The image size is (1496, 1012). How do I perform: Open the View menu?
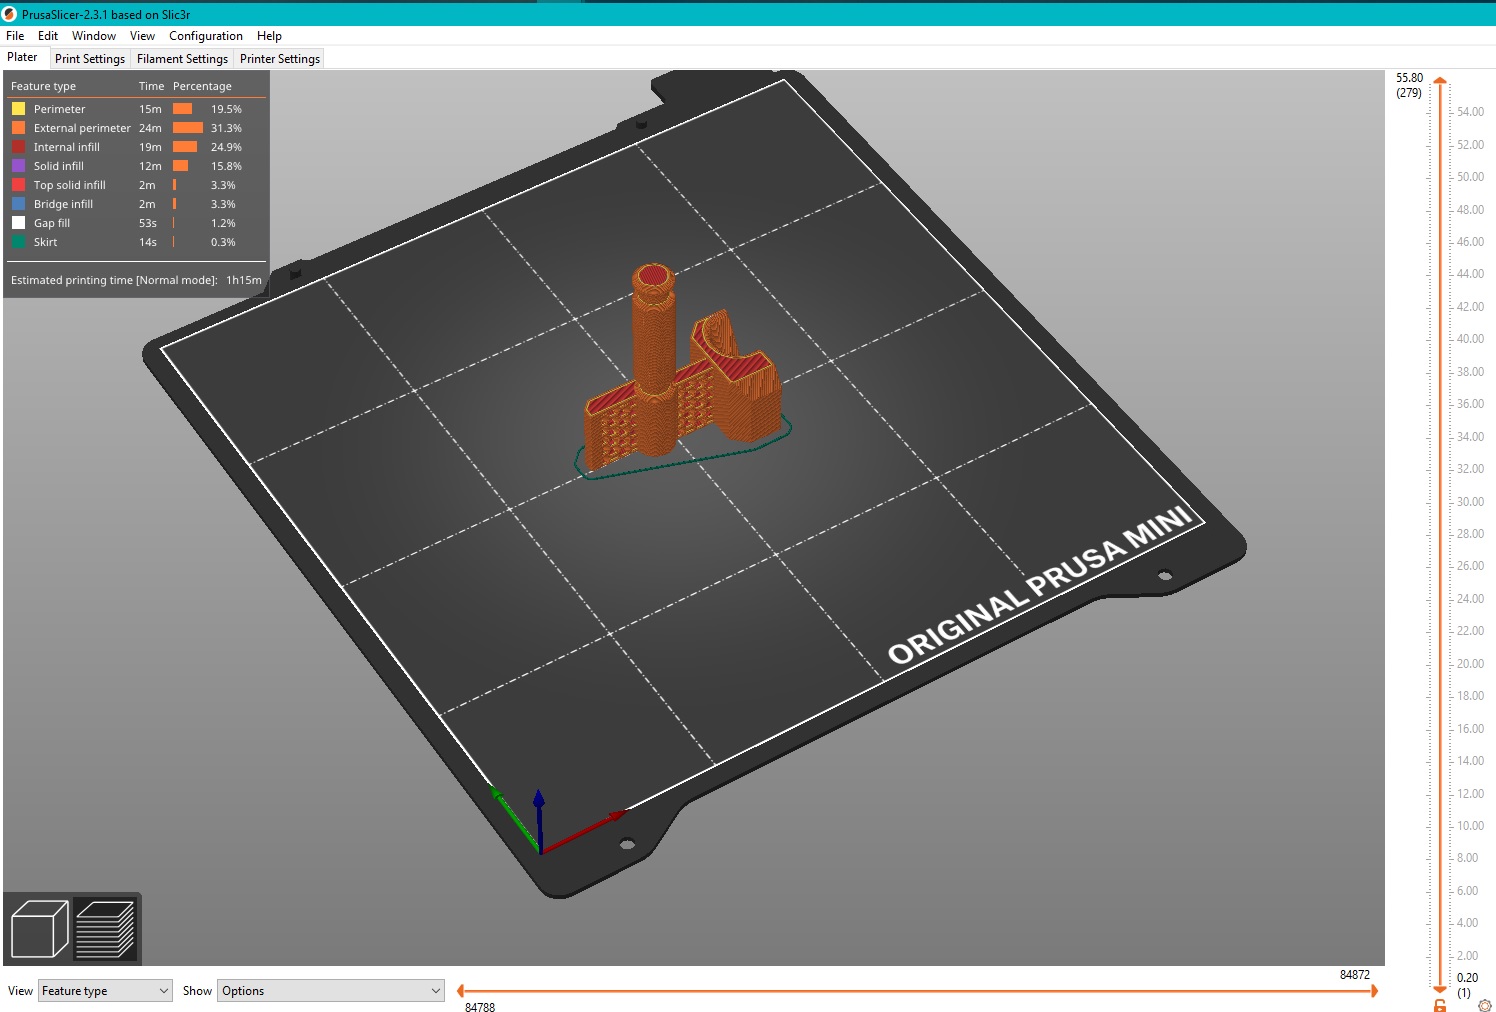click(x=142, y=36)
